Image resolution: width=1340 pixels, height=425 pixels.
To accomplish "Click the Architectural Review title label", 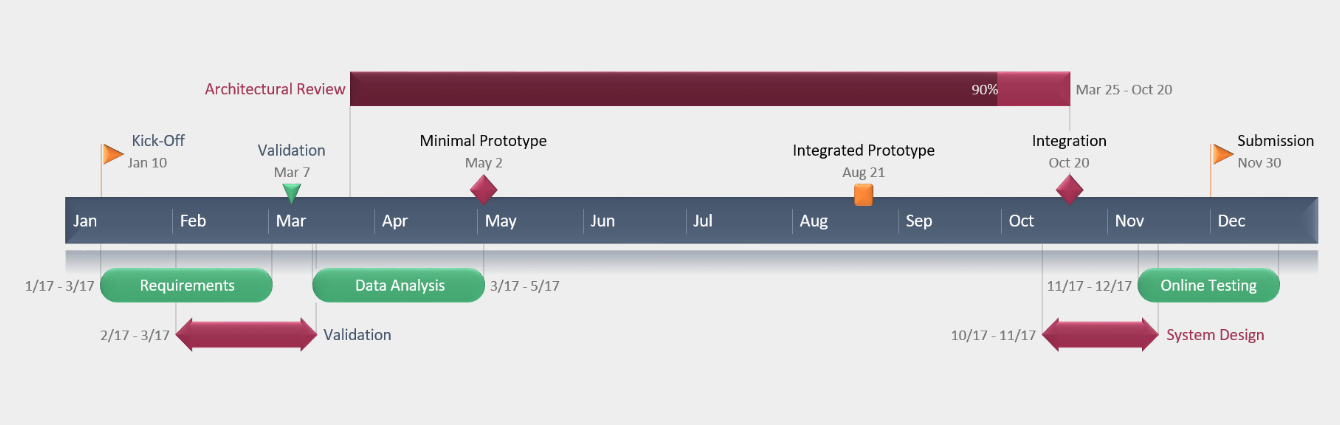I will coord(275,89).
